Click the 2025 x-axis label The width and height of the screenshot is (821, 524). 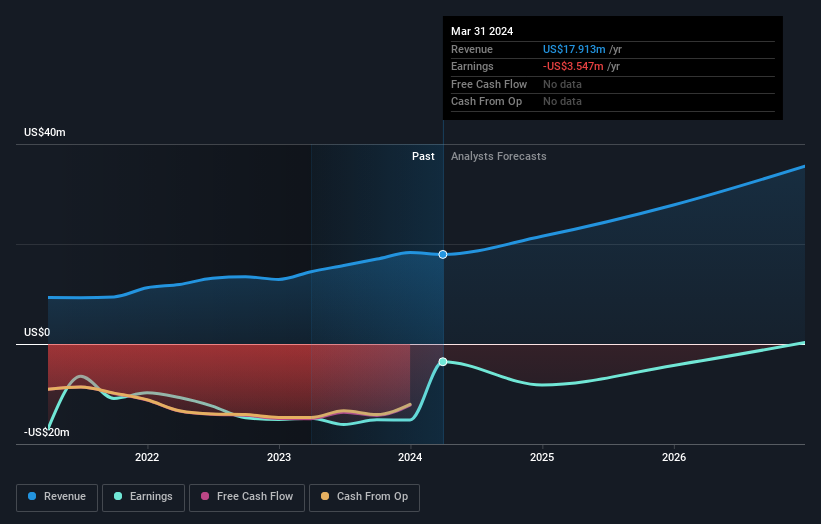(542, 457)
